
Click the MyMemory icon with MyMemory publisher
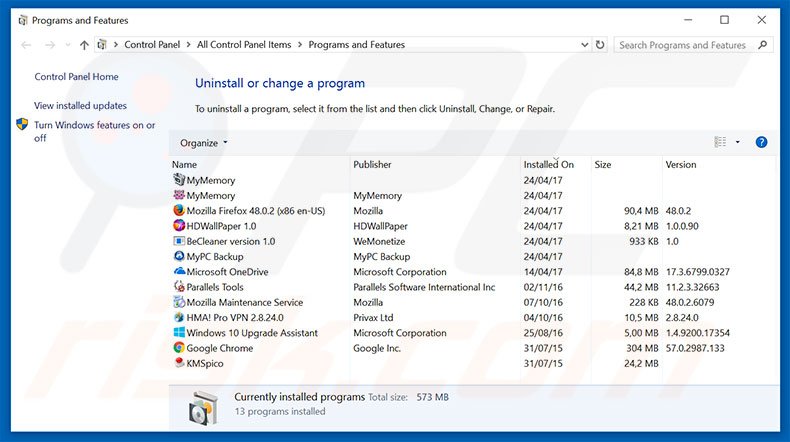click(179, 195)
